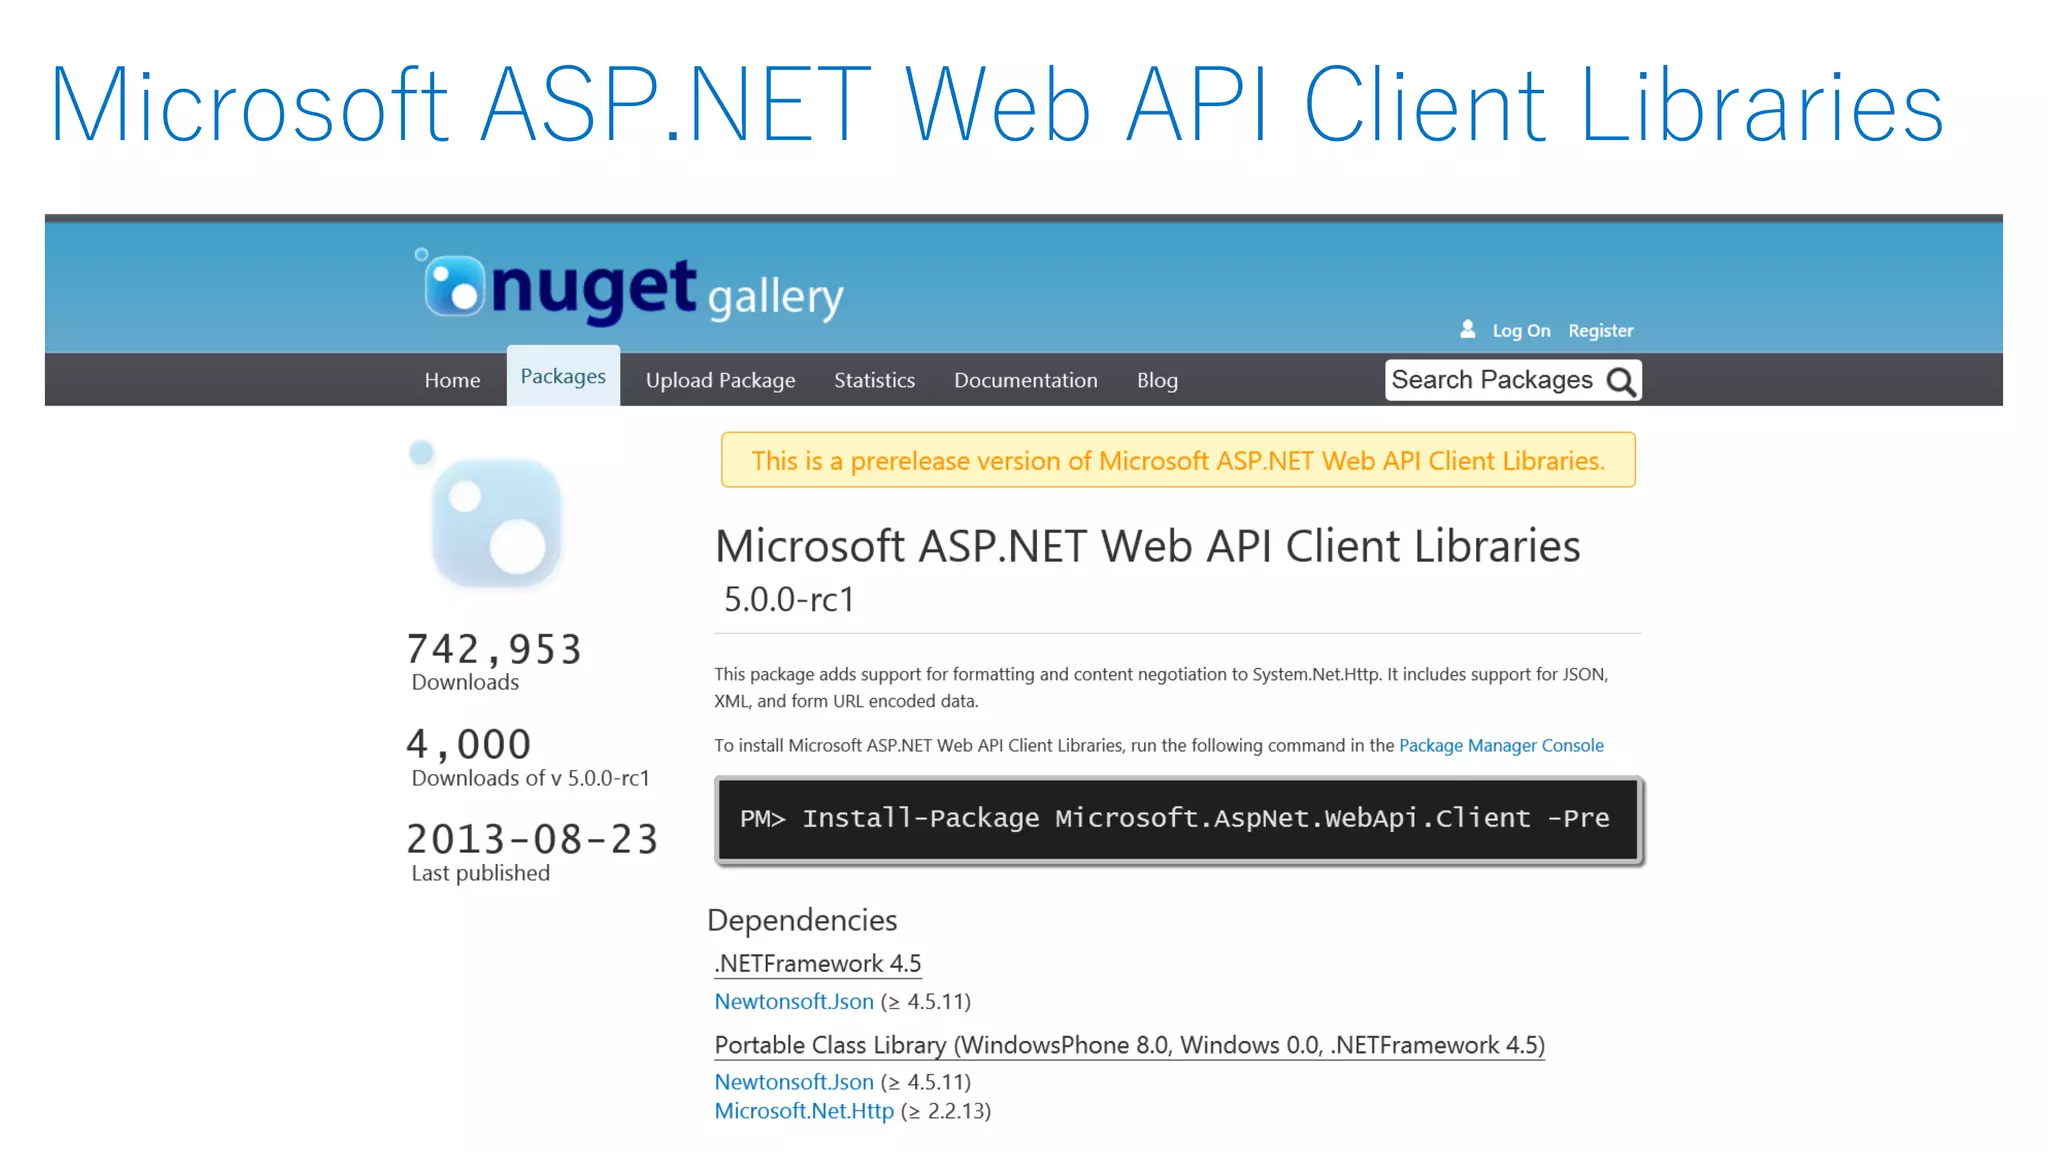2048x1152 pixels.
Task: Click the package default icon image
Action: (488, 516)
